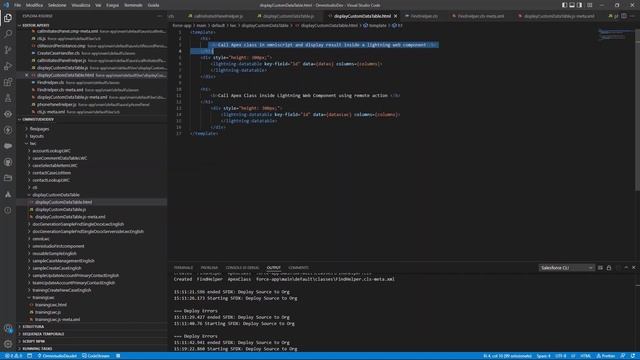Open Explorer panel more actions ellipsis
Image resolution: width=640 pixels, height=360 pixels.
click(159, 16)
